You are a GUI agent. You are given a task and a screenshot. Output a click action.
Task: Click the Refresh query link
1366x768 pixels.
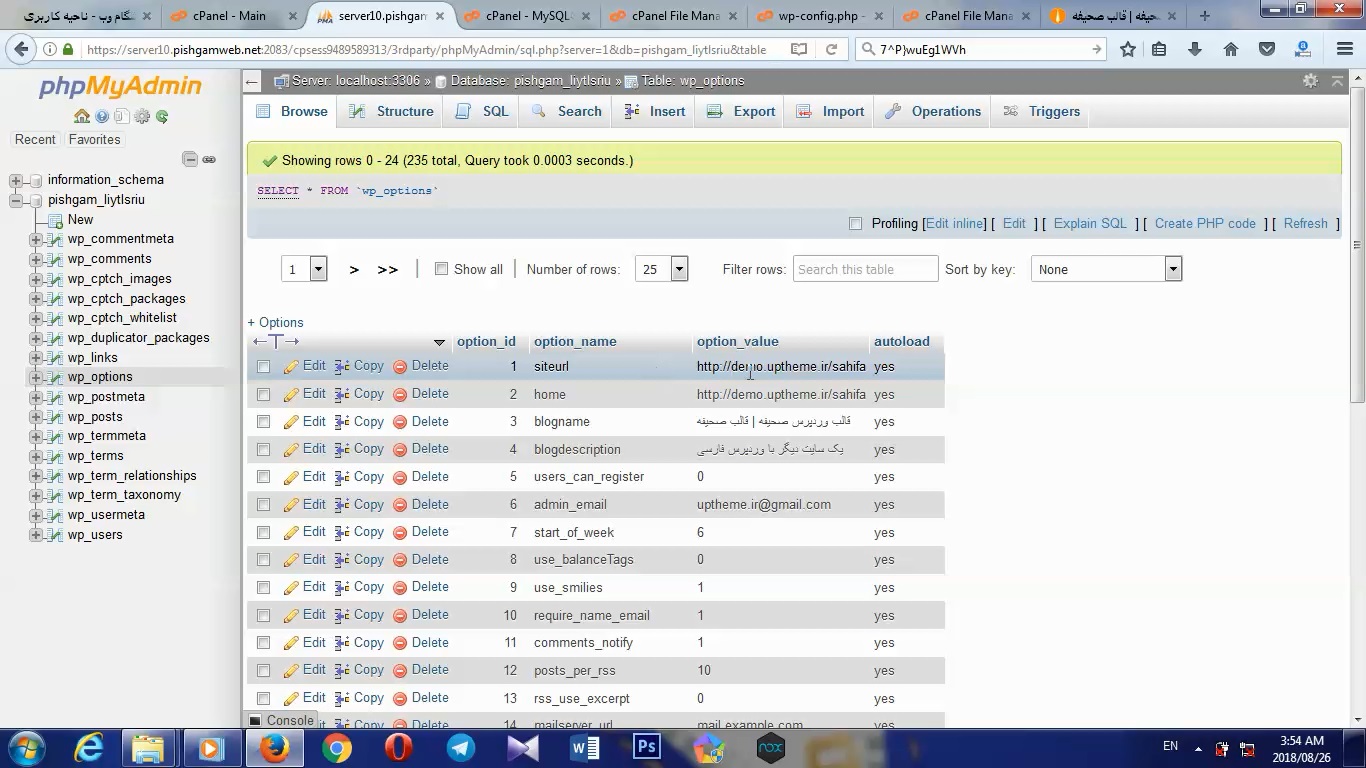[1306, 224]
